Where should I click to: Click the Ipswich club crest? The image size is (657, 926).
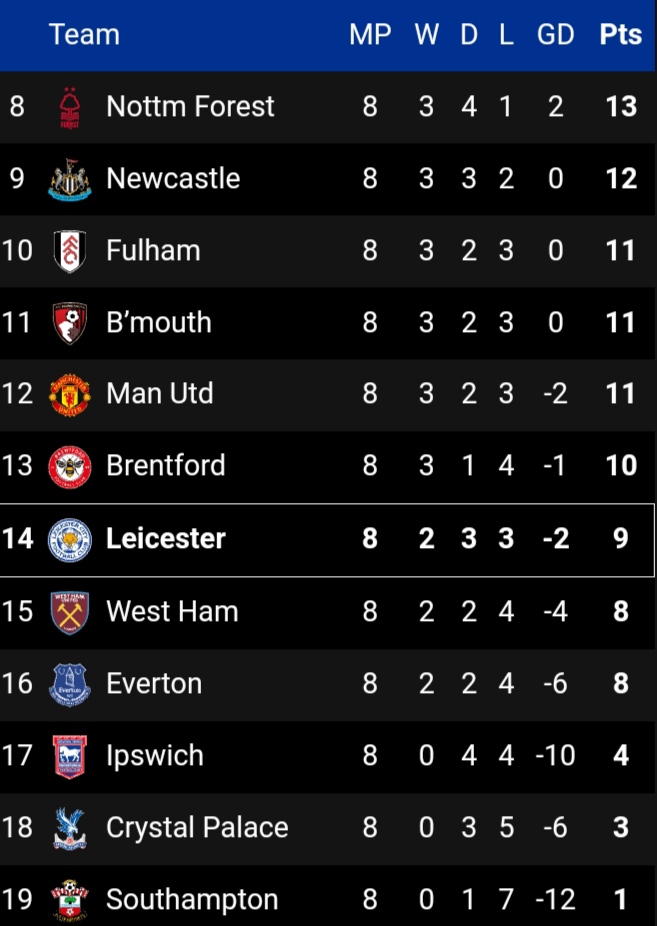(x=70, y=756)
